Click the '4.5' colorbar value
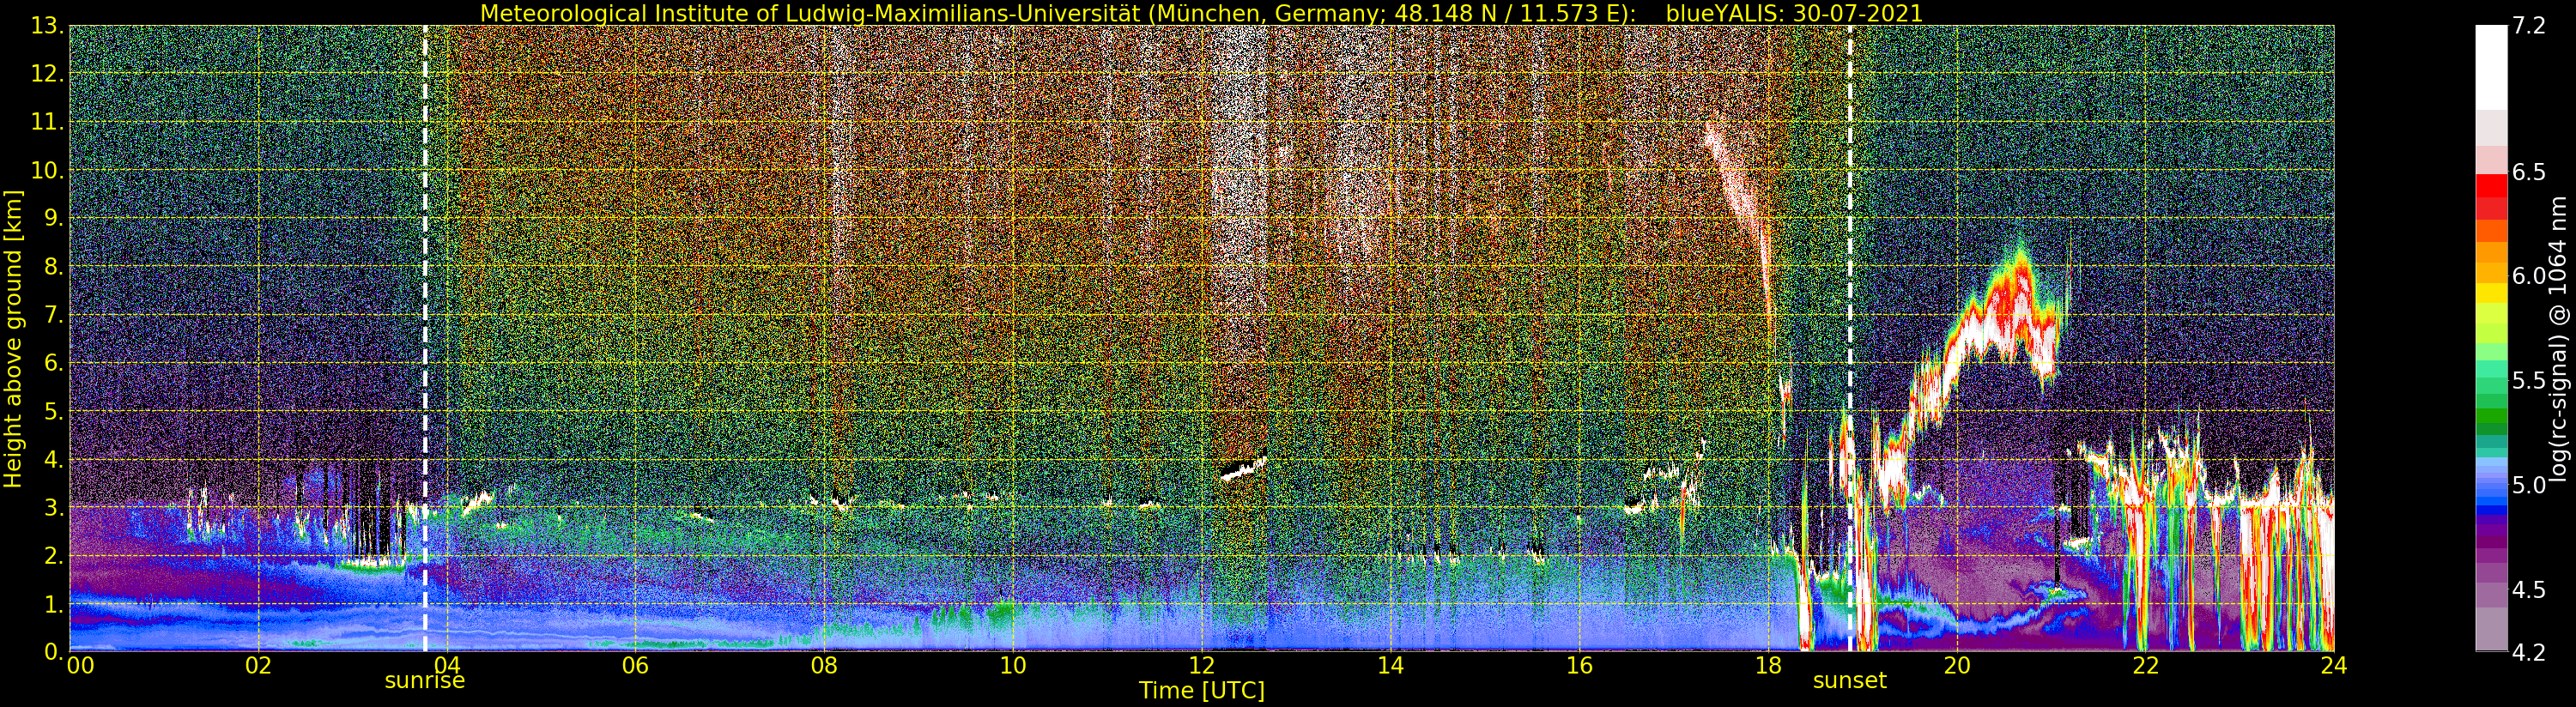Screen dimensions: 2576x707 pos(2528,589)
